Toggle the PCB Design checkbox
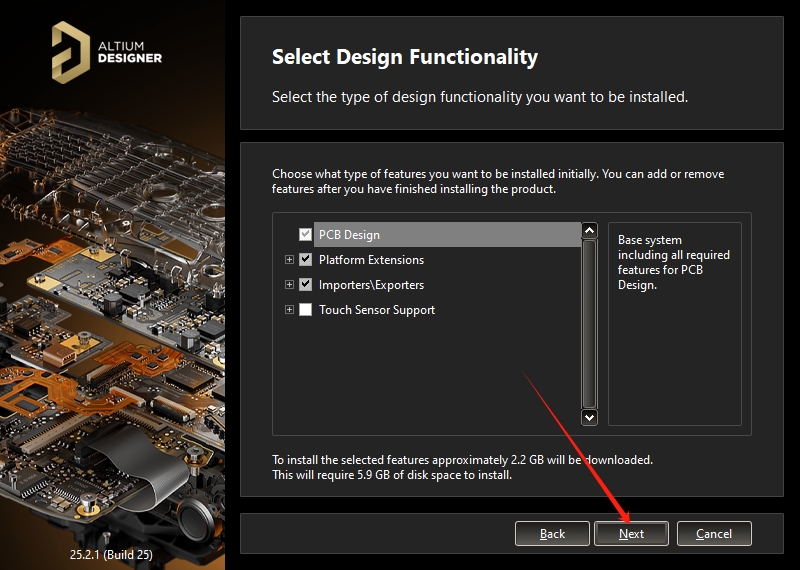Screen dimensions: 800x570 tap(306, 235)
